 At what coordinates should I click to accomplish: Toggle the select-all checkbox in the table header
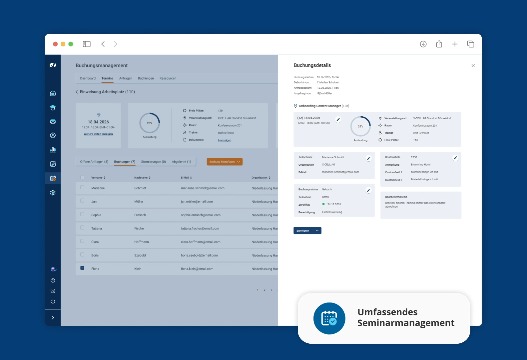[x=82, y=177]
